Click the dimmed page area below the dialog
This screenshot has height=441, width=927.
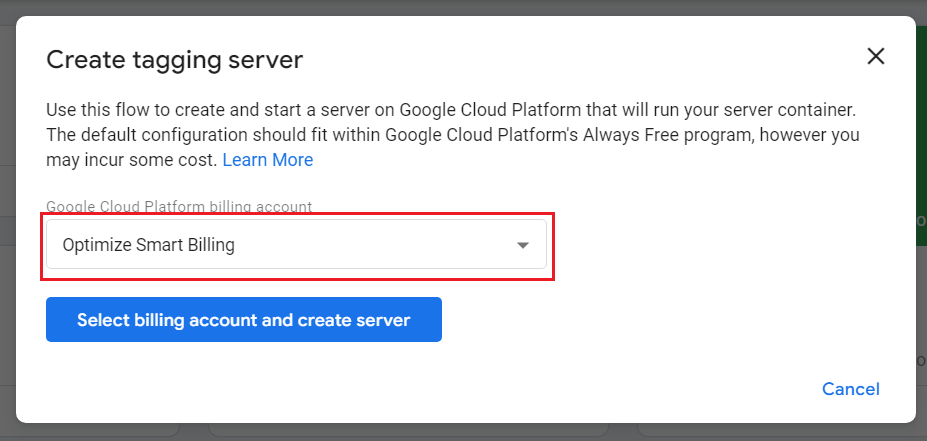(460, 432)
